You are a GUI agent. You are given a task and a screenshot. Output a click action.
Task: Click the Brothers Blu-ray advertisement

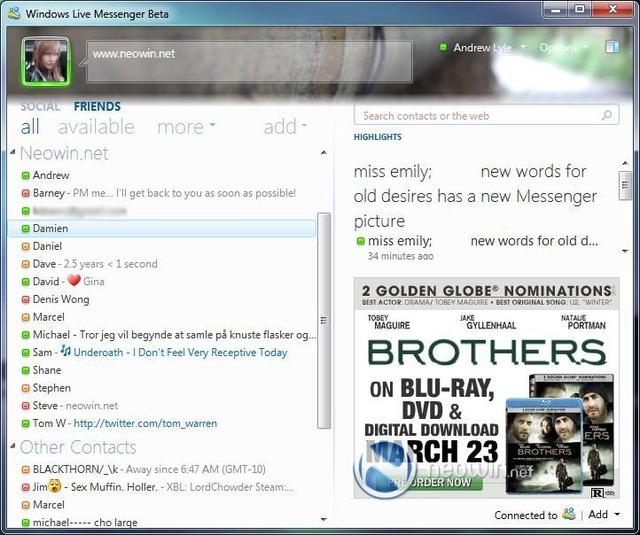tap(487, 388)
